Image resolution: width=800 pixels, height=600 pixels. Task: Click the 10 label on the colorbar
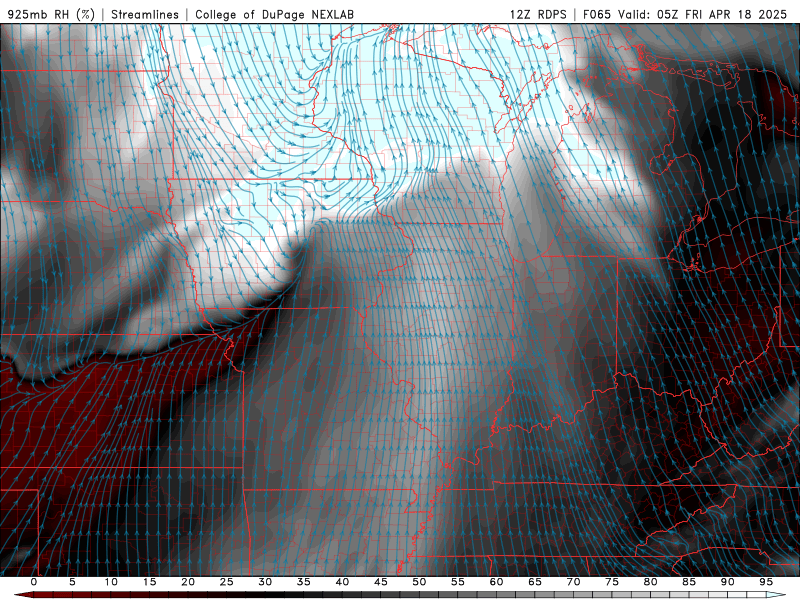pyautogui.click(x=111, y=582)
